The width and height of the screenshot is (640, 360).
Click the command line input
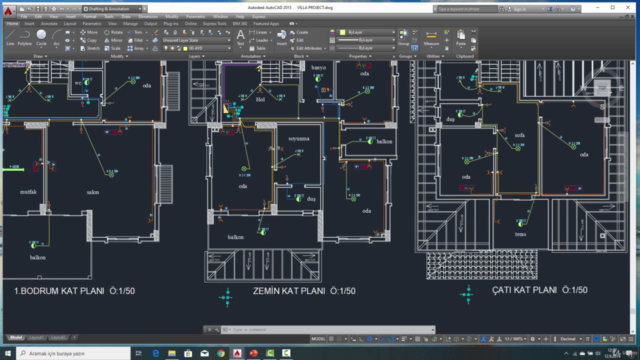point(329,329)
